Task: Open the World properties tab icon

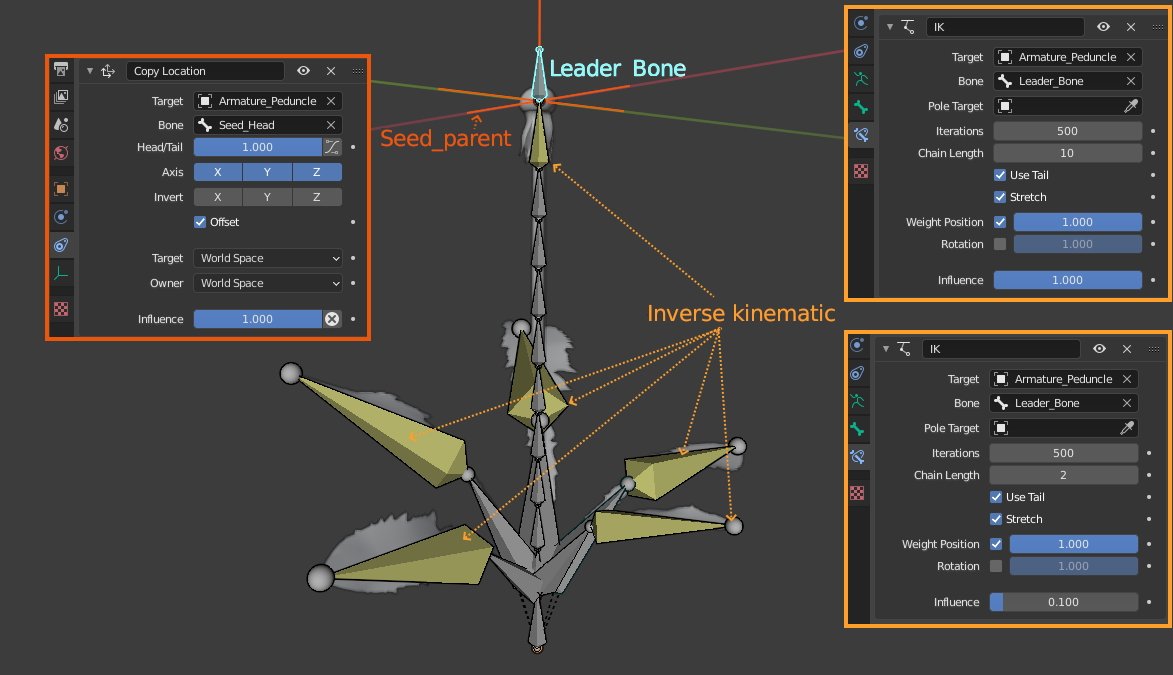Action: tap(61, 153)
